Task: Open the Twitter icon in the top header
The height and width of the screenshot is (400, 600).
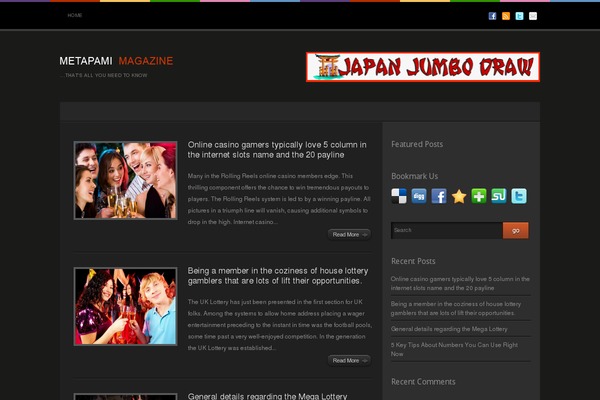Action: (x=519, y=16)
